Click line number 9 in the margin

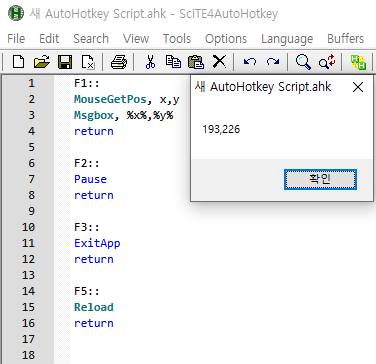[31, 211]
